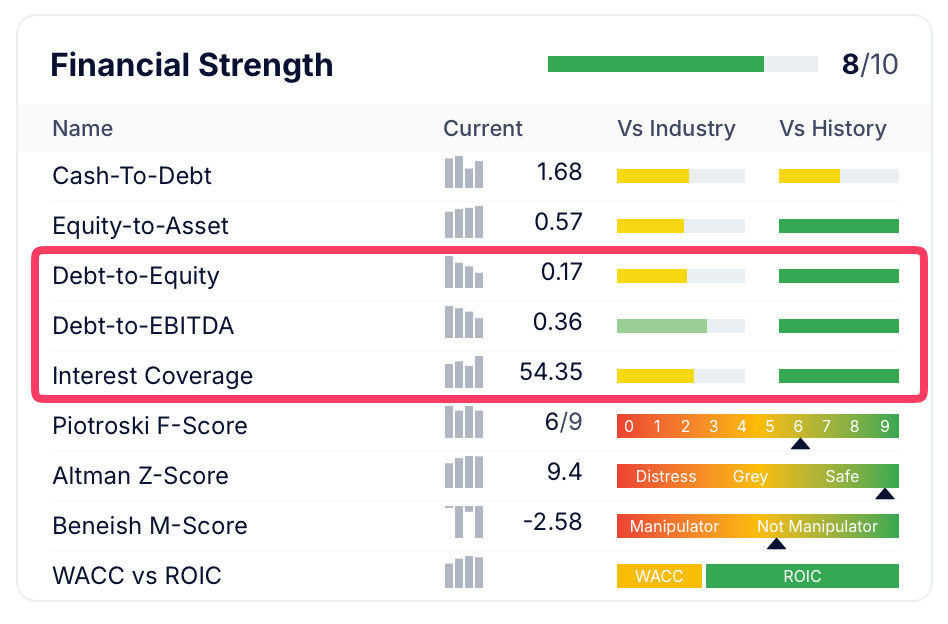This screenshot has height=624, width=948.
Task: Sort by the Name column header
Action: (x=82, y=129)
